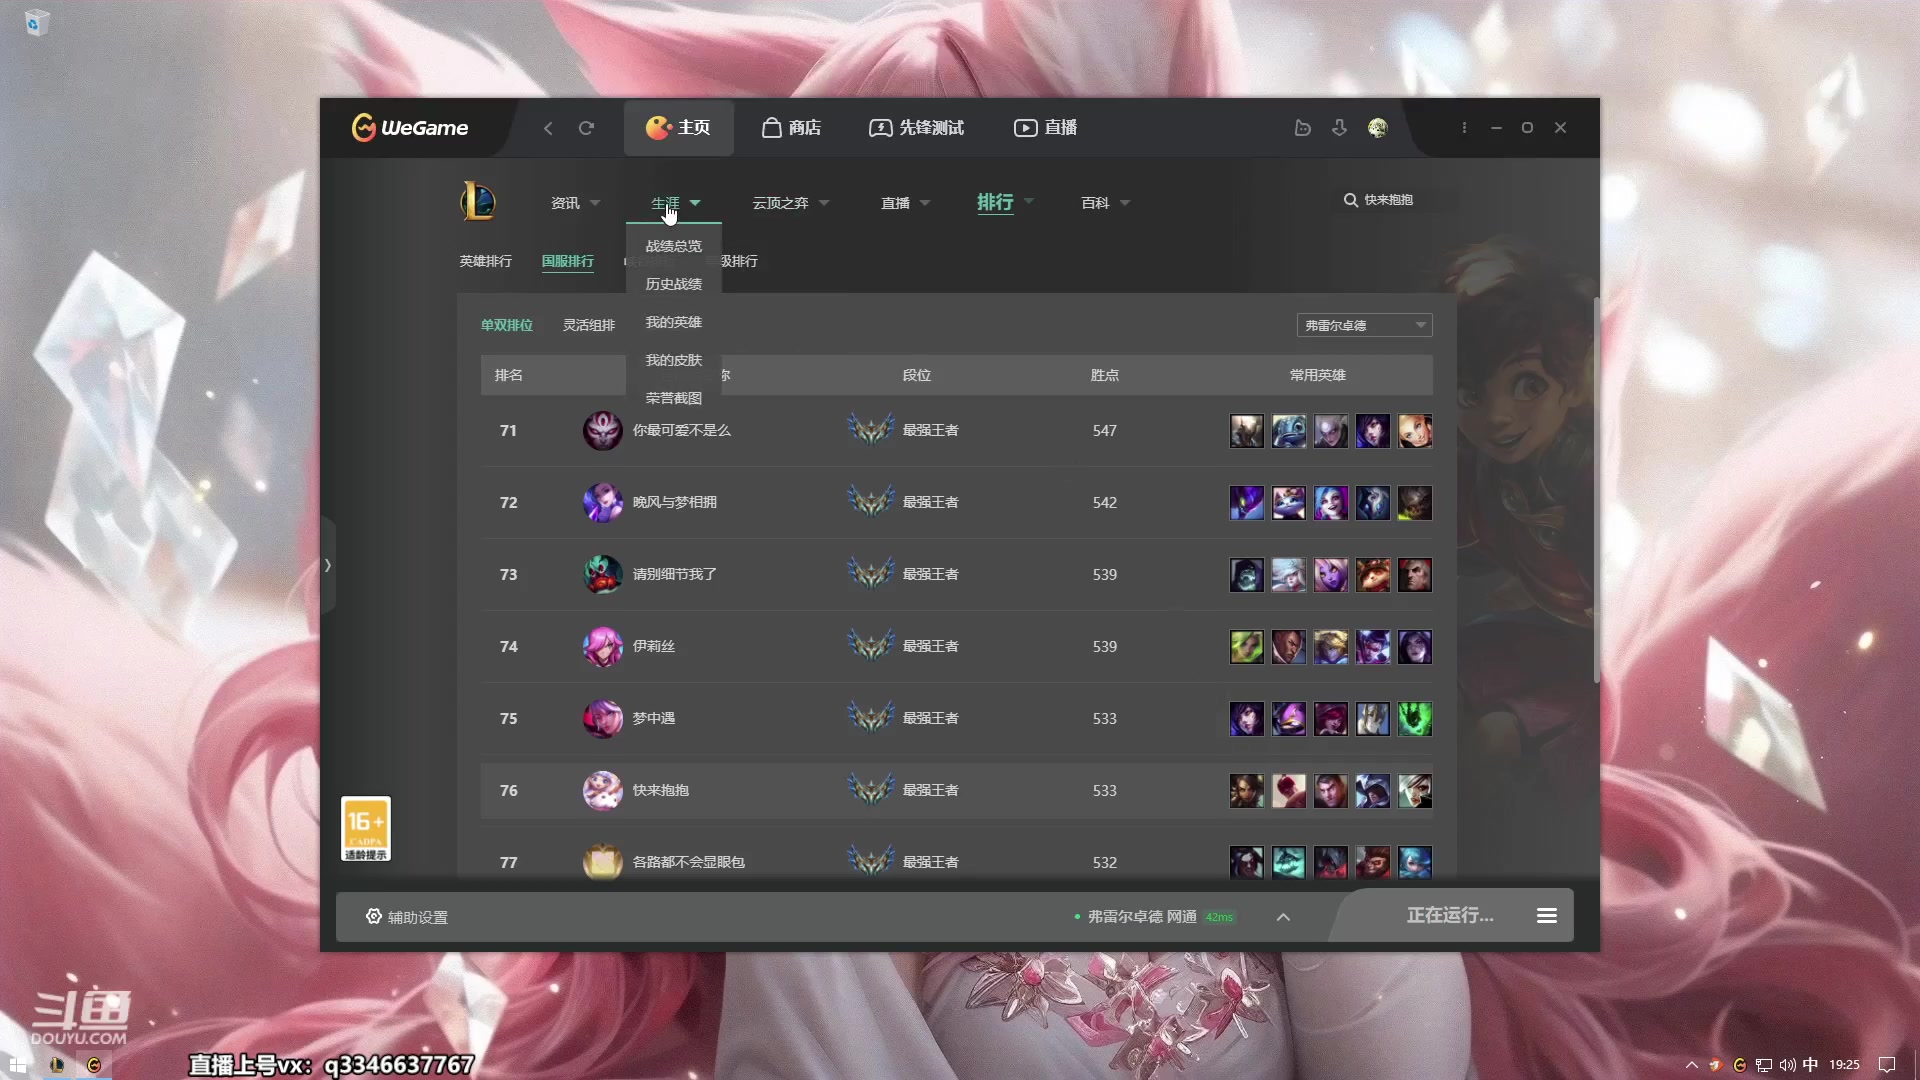Click player name 你最可爱不是么
Image resolution: width=1920 pixels, height=1080 pixels.
[x=681, y=430]
